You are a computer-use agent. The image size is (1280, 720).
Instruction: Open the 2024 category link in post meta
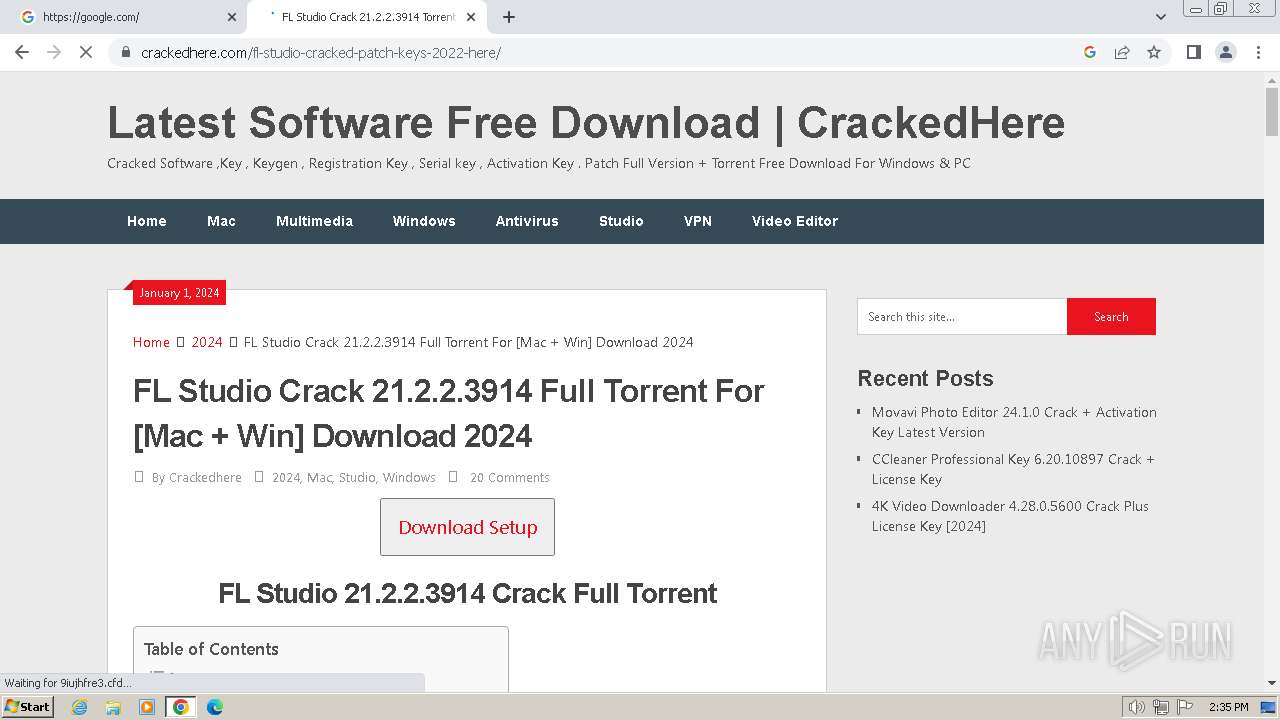[286, 478]
